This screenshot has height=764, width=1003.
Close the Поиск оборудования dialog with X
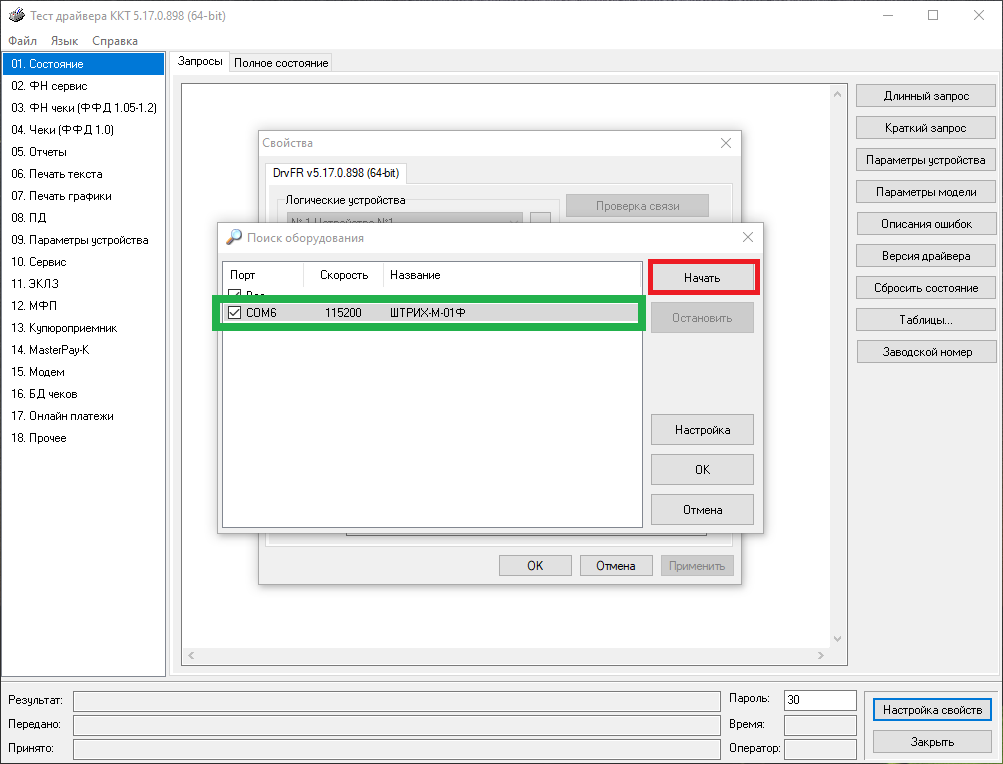point(747,238)
